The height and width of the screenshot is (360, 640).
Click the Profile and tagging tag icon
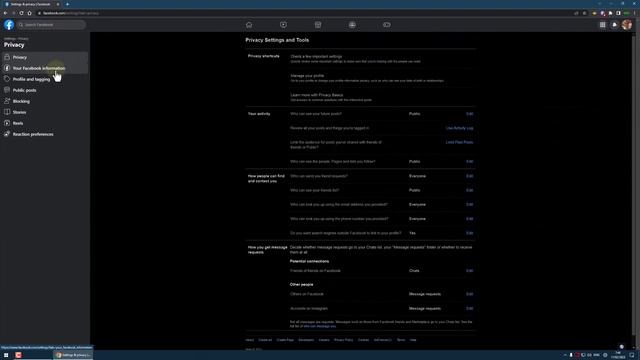click(7, 79)
